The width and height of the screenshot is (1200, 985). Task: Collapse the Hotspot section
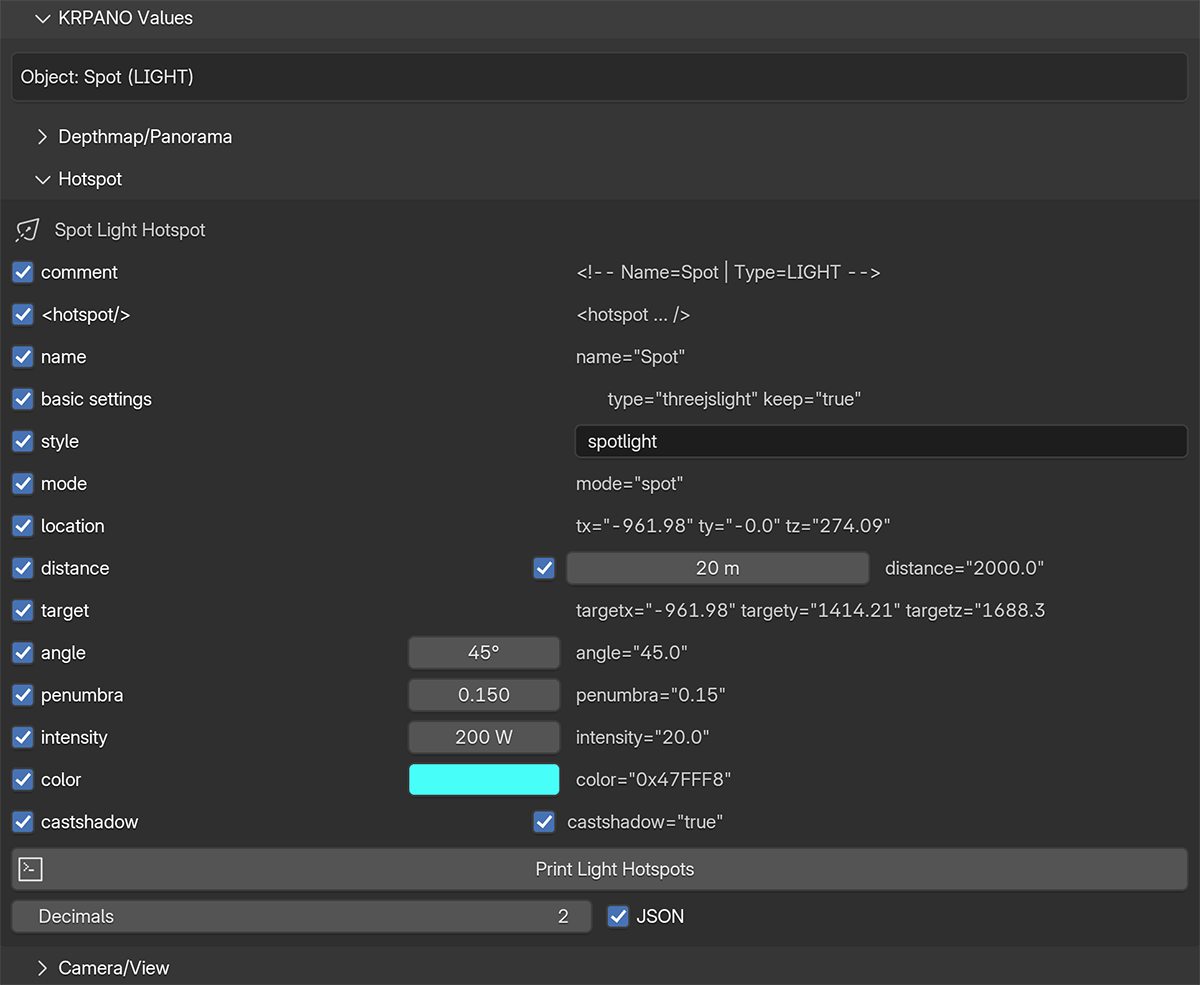tap(42, 180)
